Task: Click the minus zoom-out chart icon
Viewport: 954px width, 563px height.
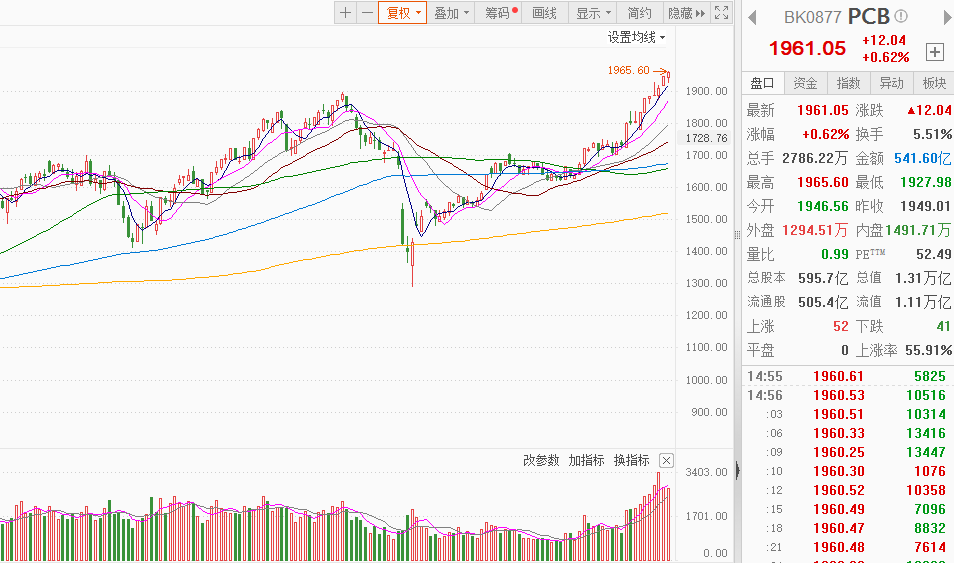Action: point(367,13)
